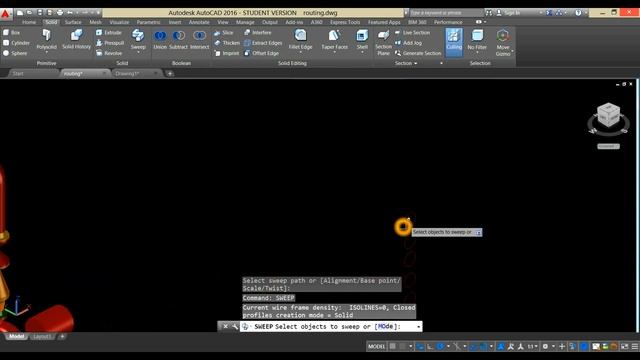The width and height of the screenshot is (640, 360).
Task: Enable Live Section
Action: pos(412,33)
